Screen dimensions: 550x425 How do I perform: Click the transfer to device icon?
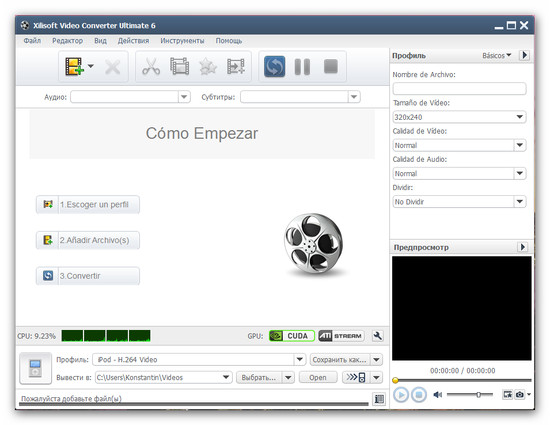tap(356, 377)
